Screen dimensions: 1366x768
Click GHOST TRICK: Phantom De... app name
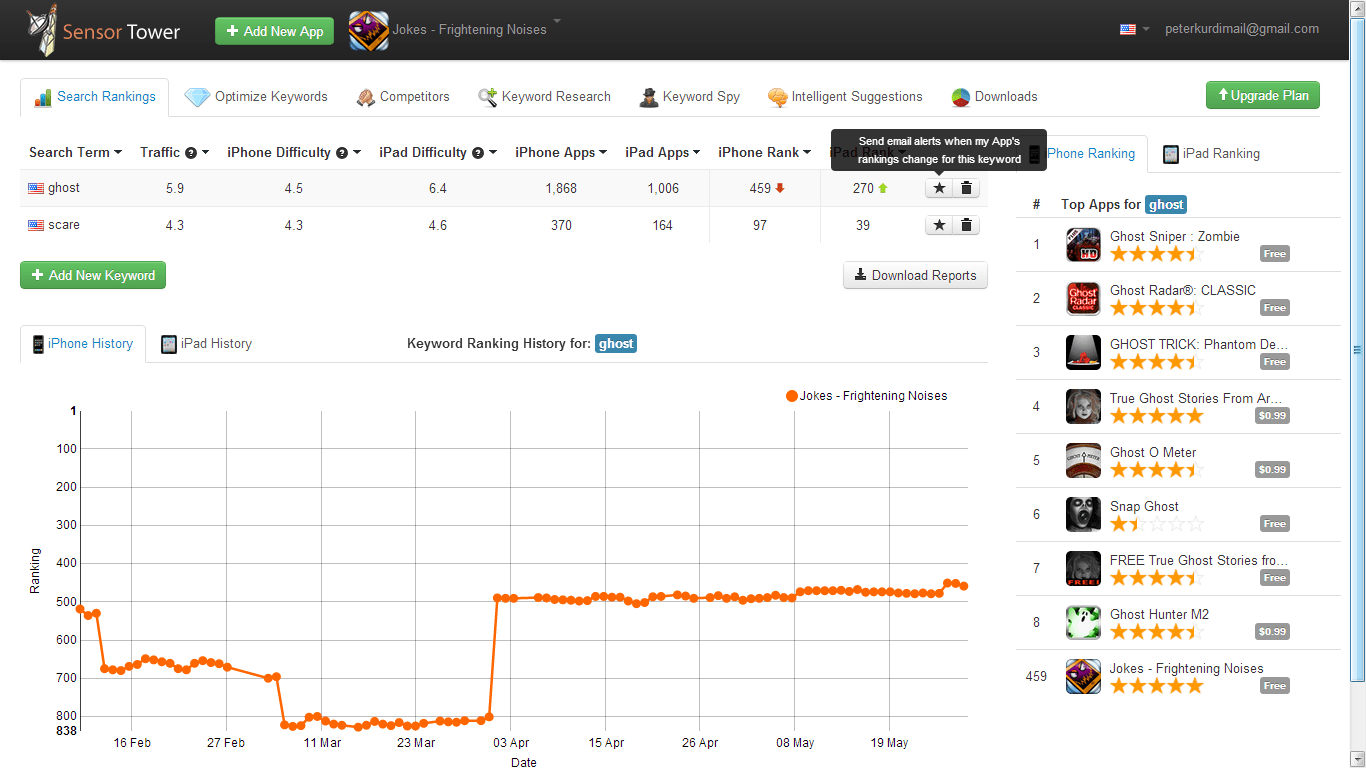tap(1198, 345)
